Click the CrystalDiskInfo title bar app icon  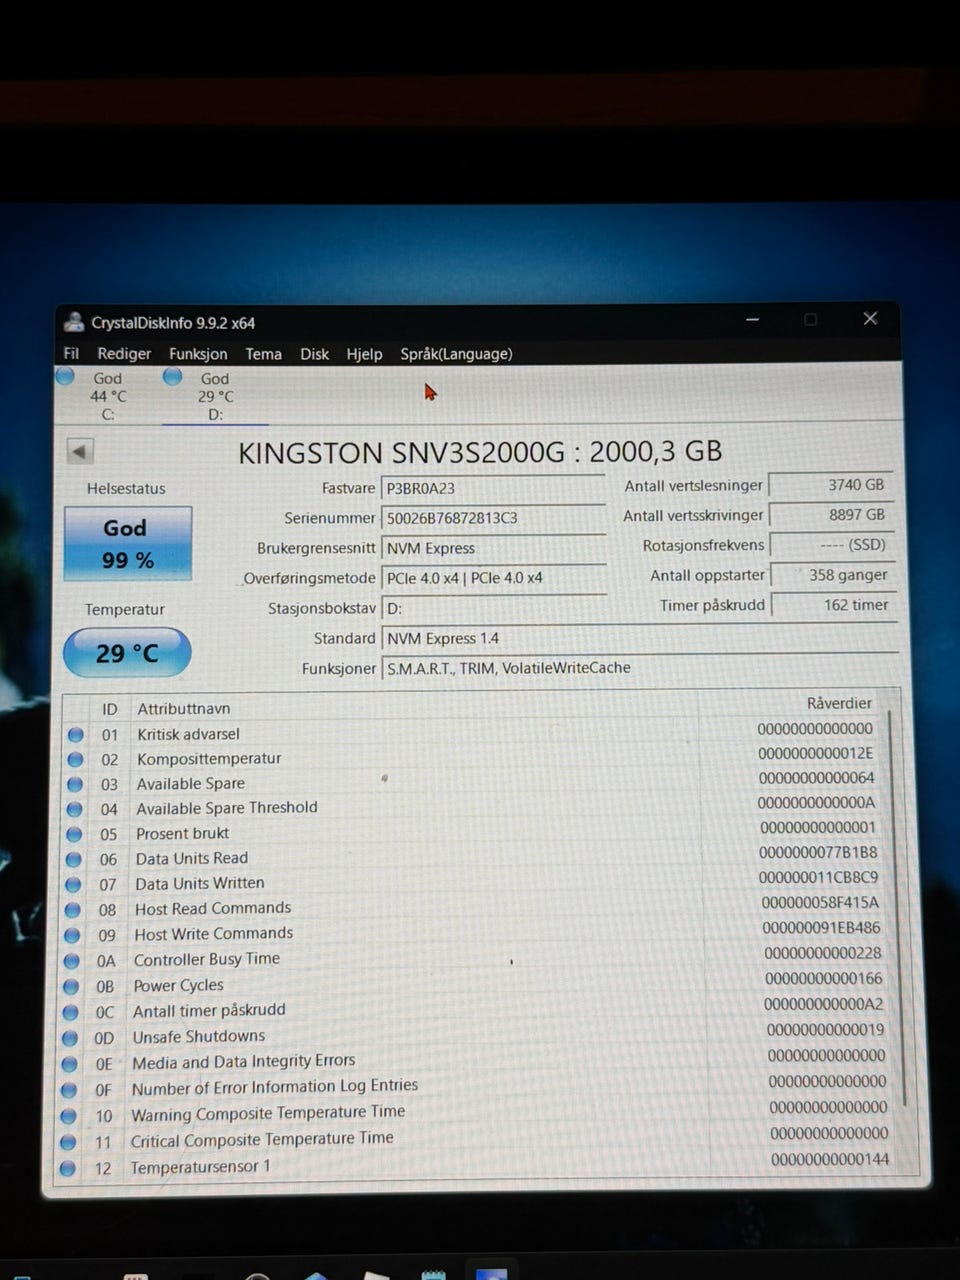(73, 322)
